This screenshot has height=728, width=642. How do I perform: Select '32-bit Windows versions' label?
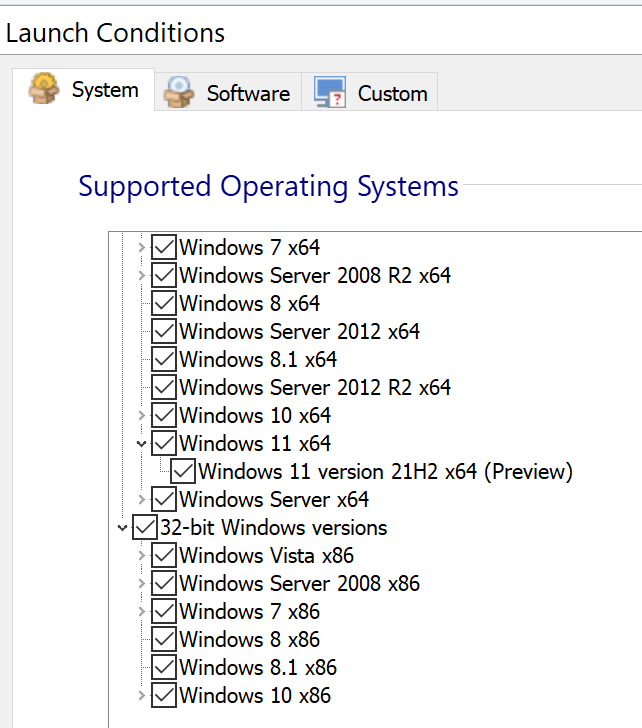coord(274,527)
